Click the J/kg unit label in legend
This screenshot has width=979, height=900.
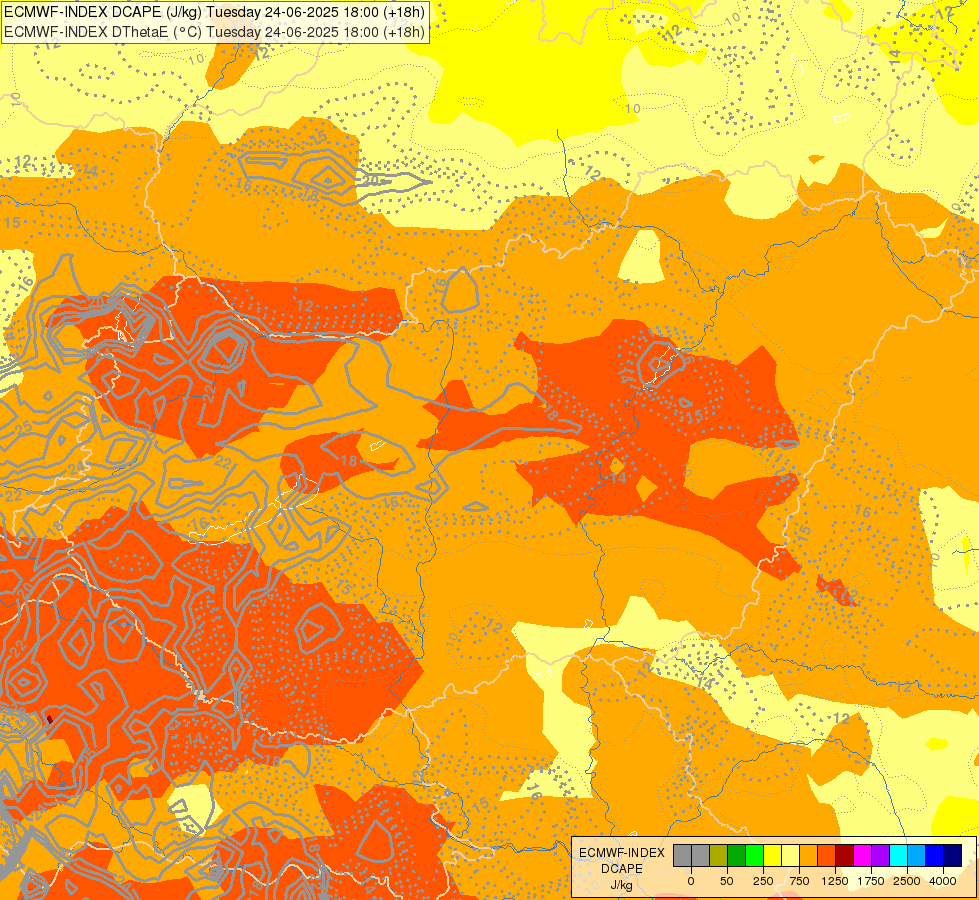(x=622, y=885)
